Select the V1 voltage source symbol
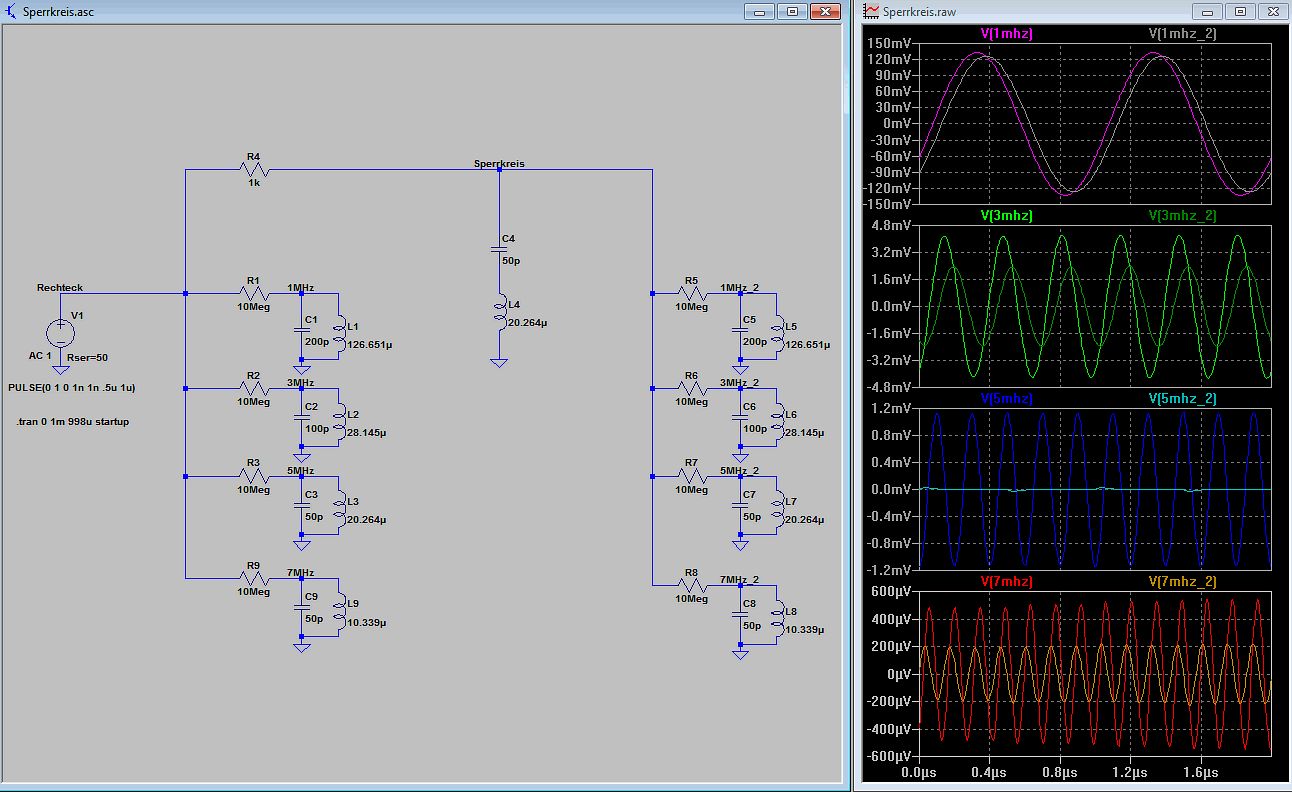Viewport: 1292px width, 792px height. pos(60,330)
